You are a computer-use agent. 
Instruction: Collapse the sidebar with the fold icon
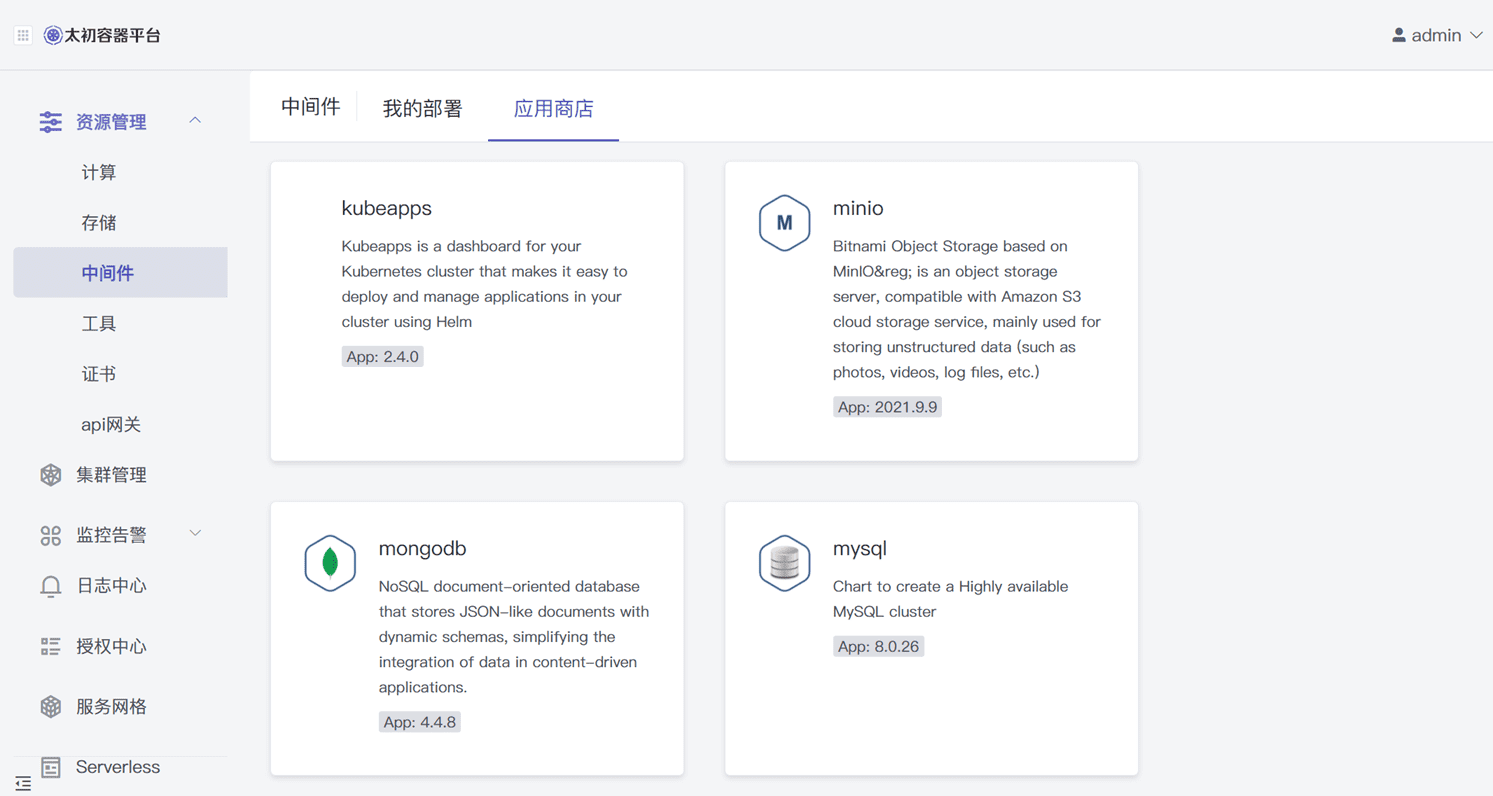point(23,784)
